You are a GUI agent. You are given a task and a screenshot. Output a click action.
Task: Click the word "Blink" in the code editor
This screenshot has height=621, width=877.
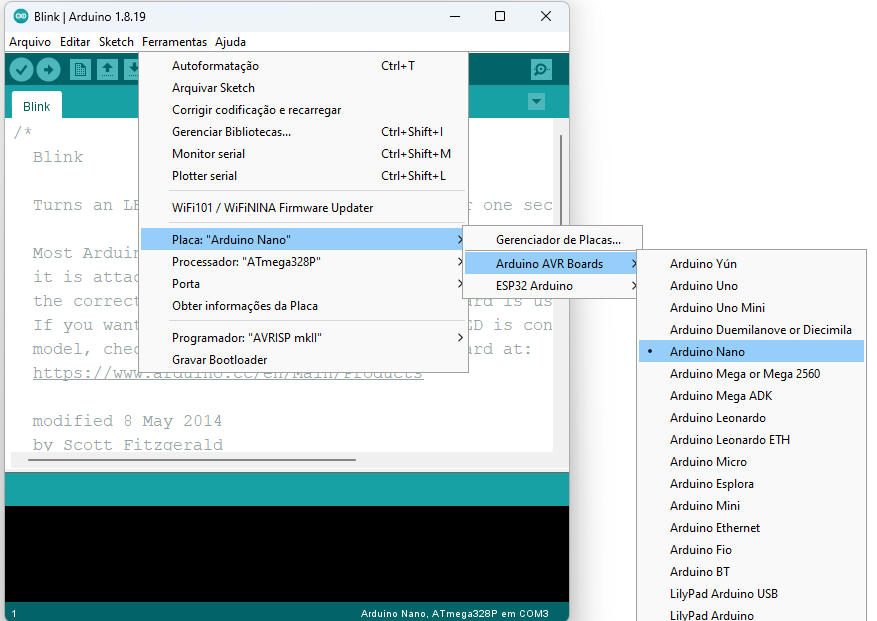click(x=58, y=157)
